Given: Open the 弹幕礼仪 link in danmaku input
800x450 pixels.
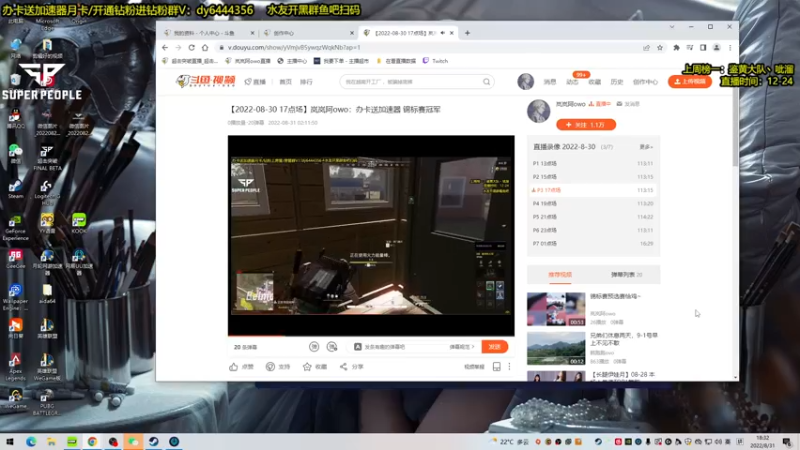Looking at the screenshot, I should pyautogui.click(x=461, y=347).
